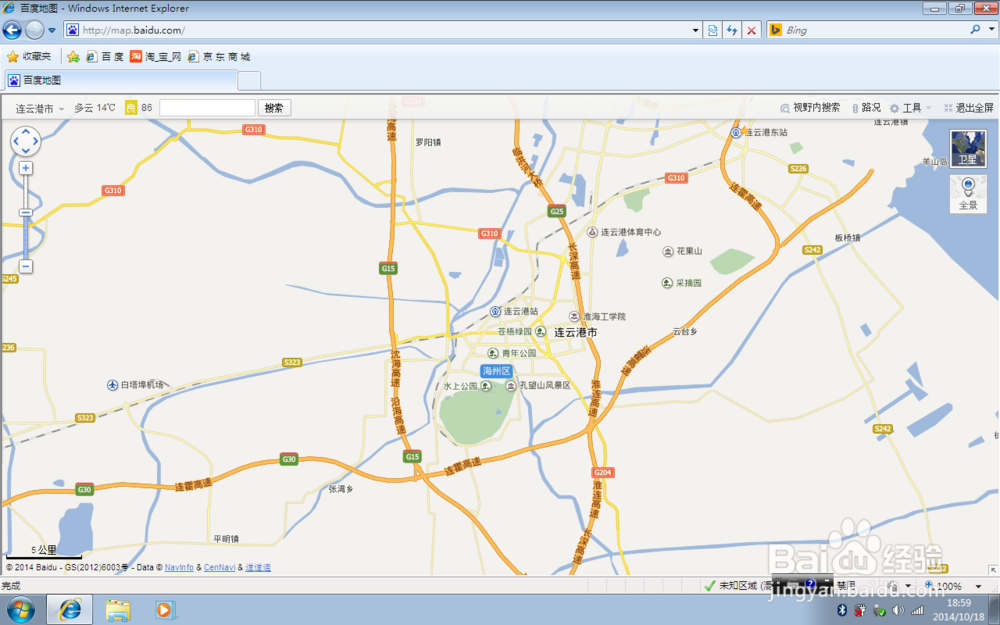This screenshot has width=1000, height=625.
Task: Click the map search input field
Action: click(207, 108)
